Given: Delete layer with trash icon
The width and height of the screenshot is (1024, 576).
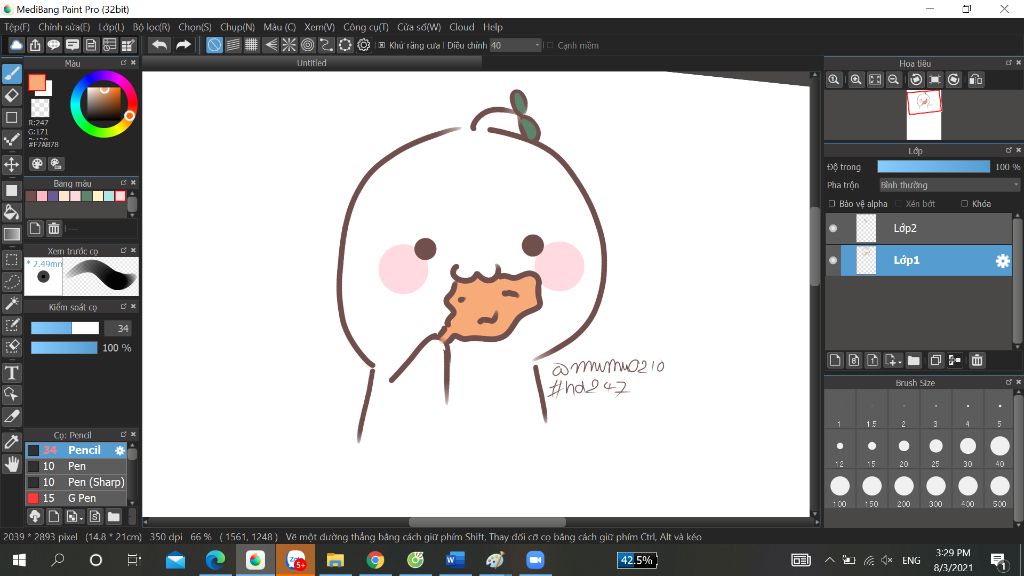Looking at the screenshot, I should click(977, 360).
